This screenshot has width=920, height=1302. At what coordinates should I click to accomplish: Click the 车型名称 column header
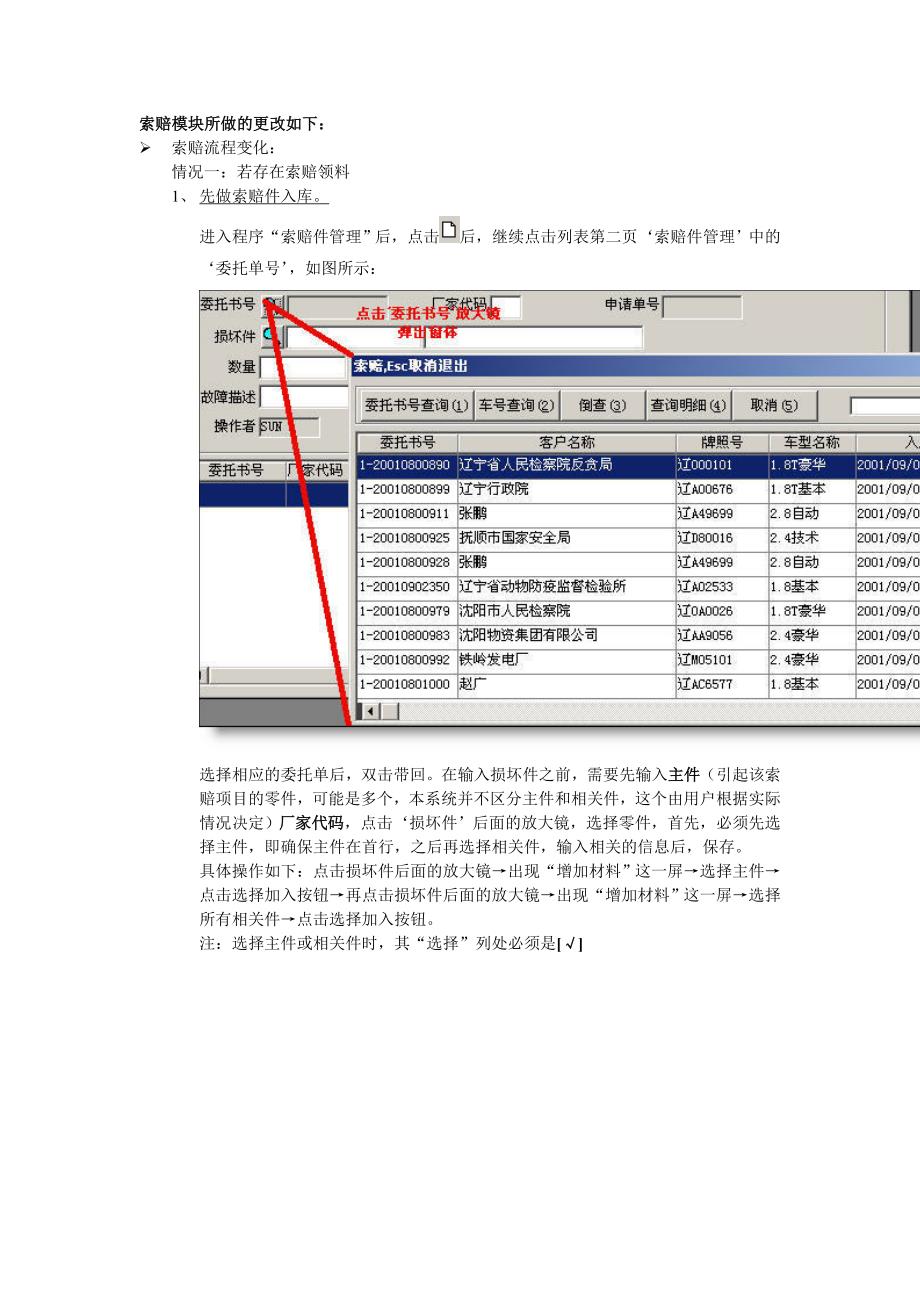tap(811, 442)
